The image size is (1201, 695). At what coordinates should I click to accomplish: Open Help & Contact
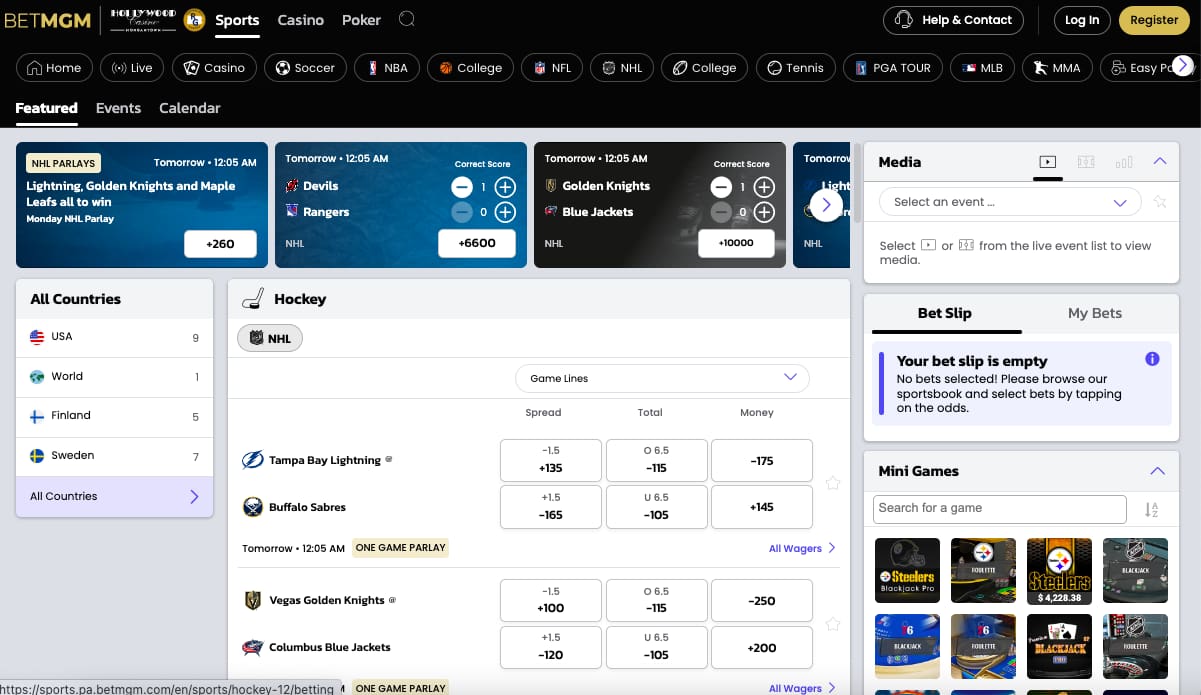pyautogui.click(x=954, y=20)
